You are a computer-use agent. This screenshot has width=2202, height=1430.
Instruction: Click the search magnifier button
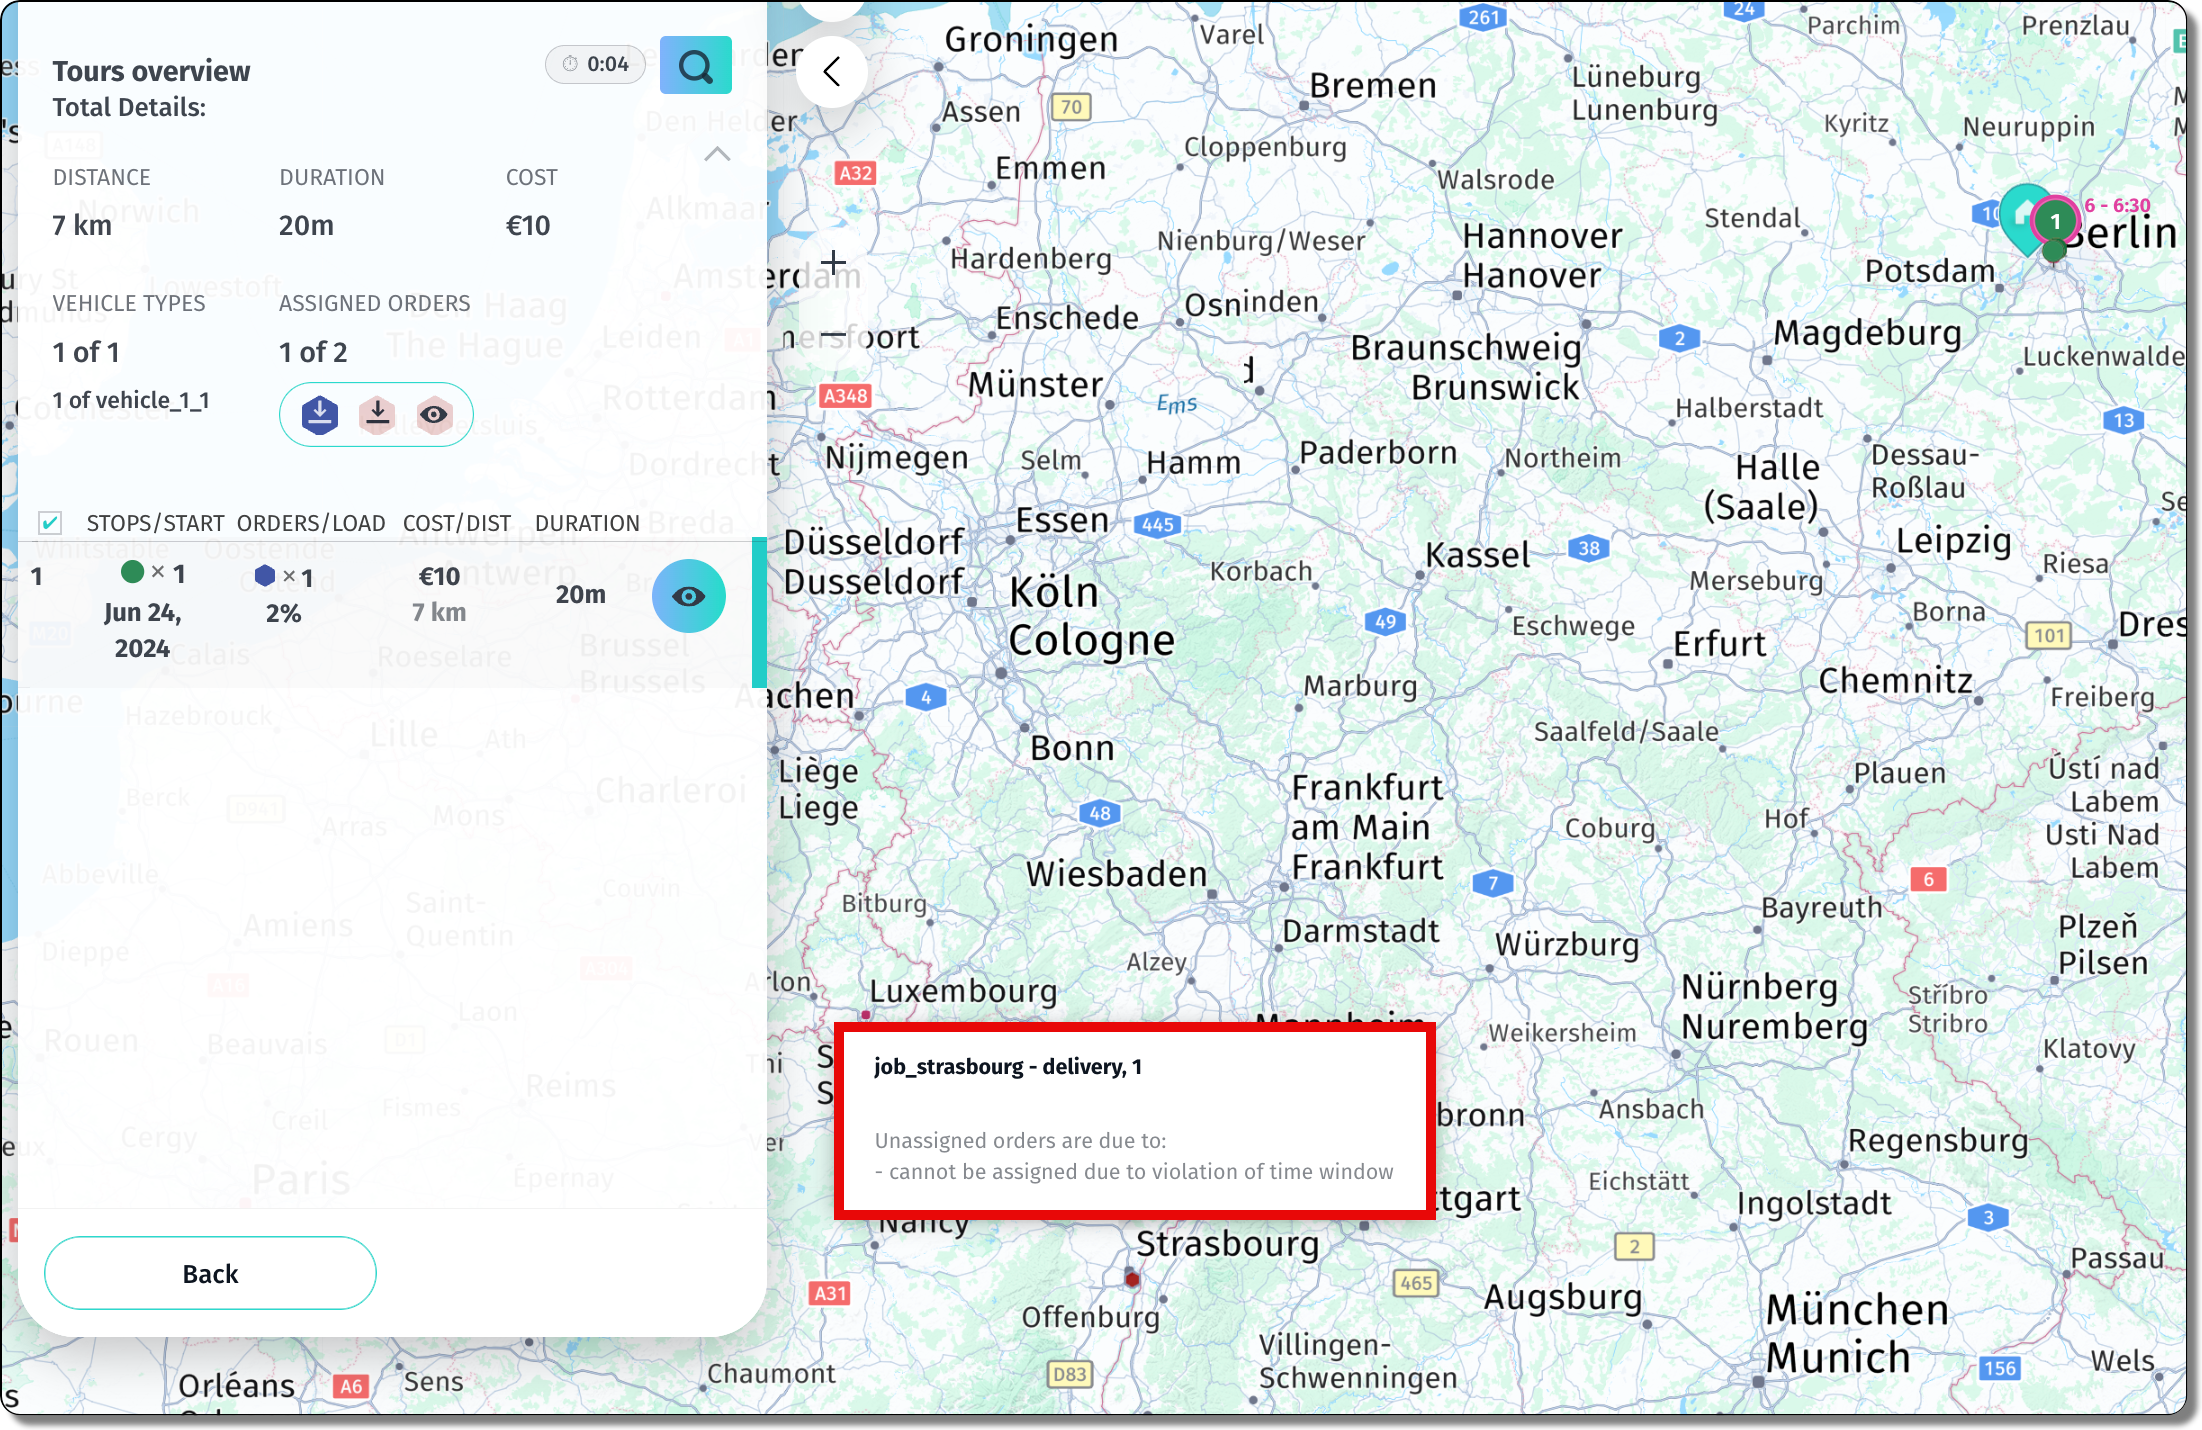pos(695,66)
